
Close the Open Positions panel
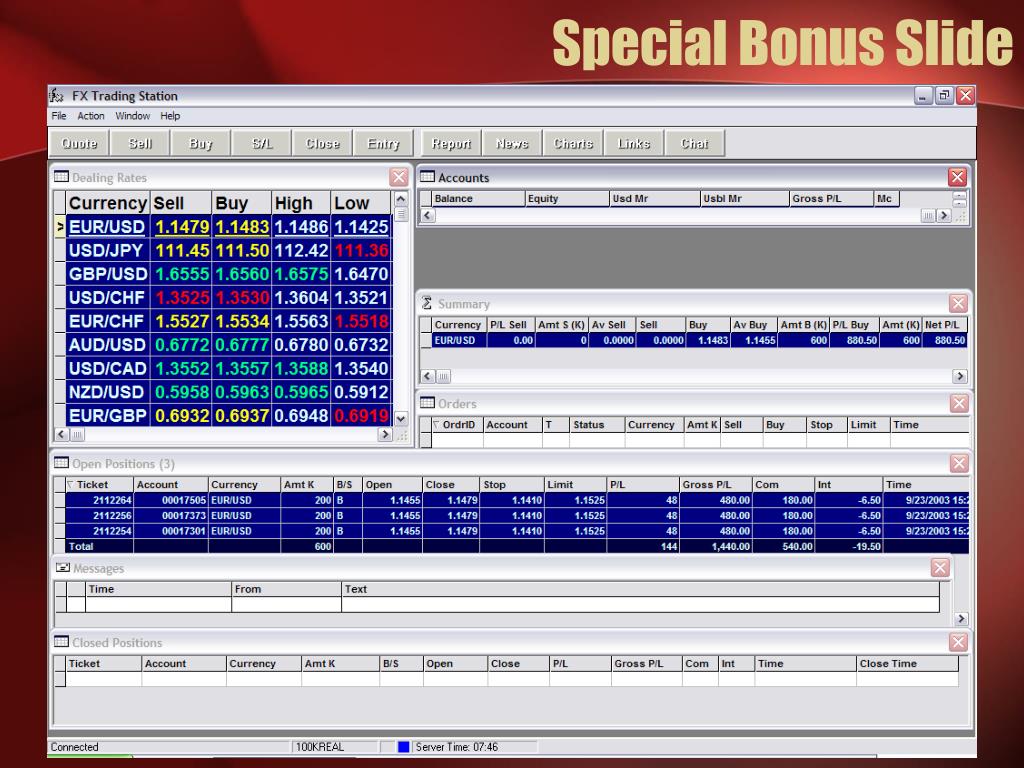click(959, 464)
